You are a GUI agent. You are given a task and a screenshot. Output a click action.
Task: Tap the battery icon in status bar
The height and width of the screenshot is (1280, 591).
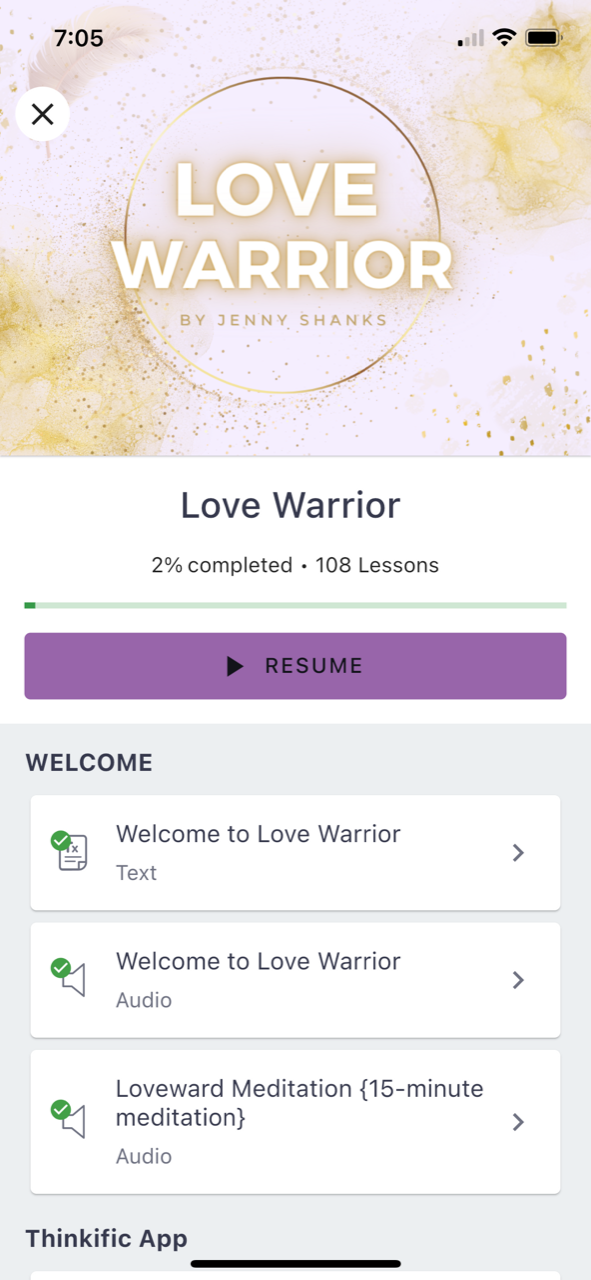[x=543, y=38]
